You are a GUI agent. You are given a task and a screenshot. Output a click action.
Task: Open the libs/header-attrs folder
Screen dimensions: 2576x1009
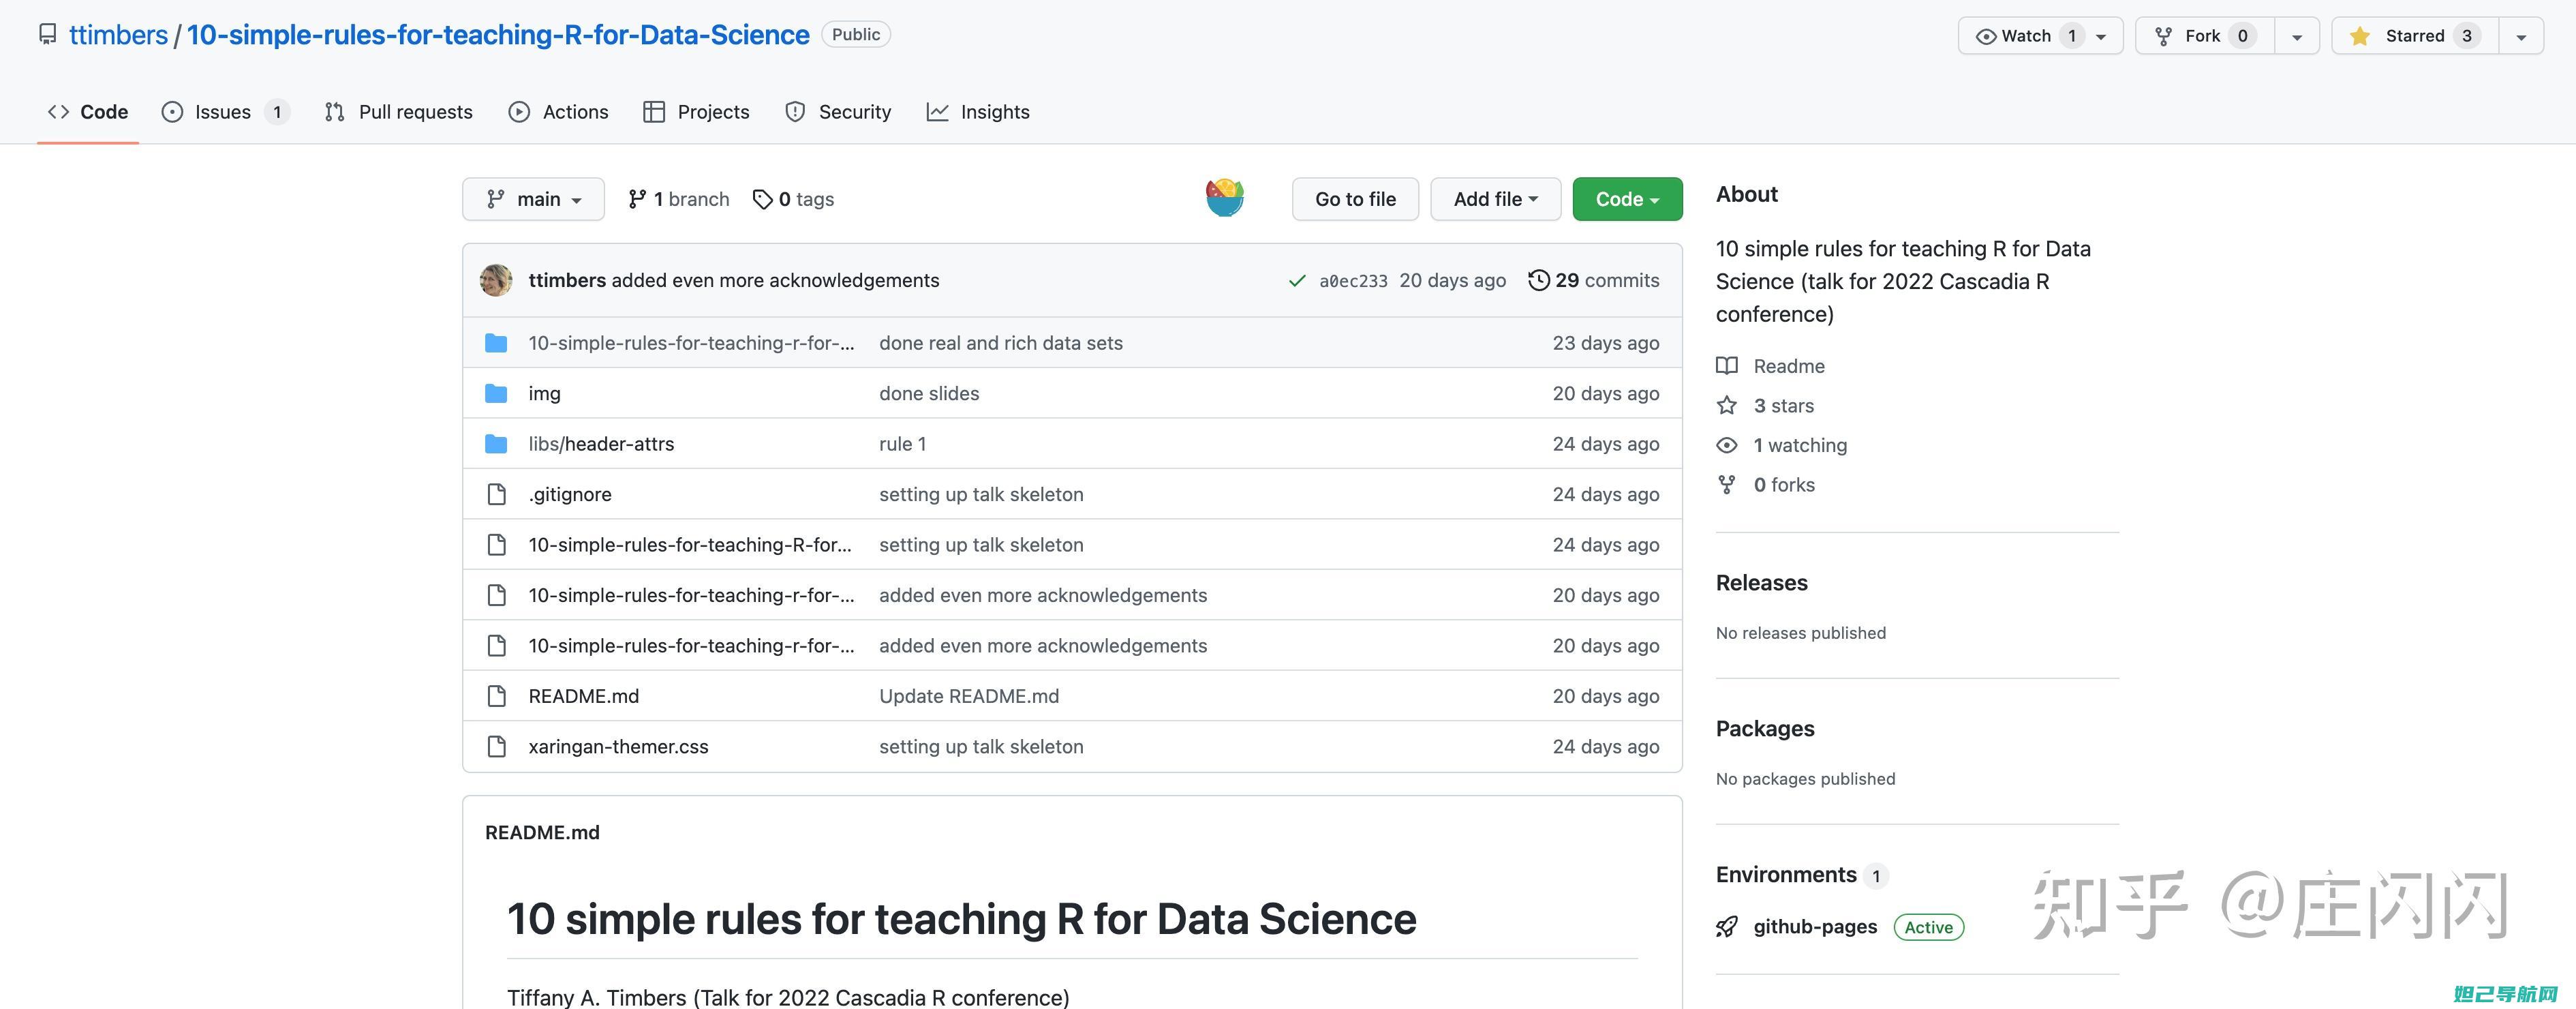click(601, 444)
